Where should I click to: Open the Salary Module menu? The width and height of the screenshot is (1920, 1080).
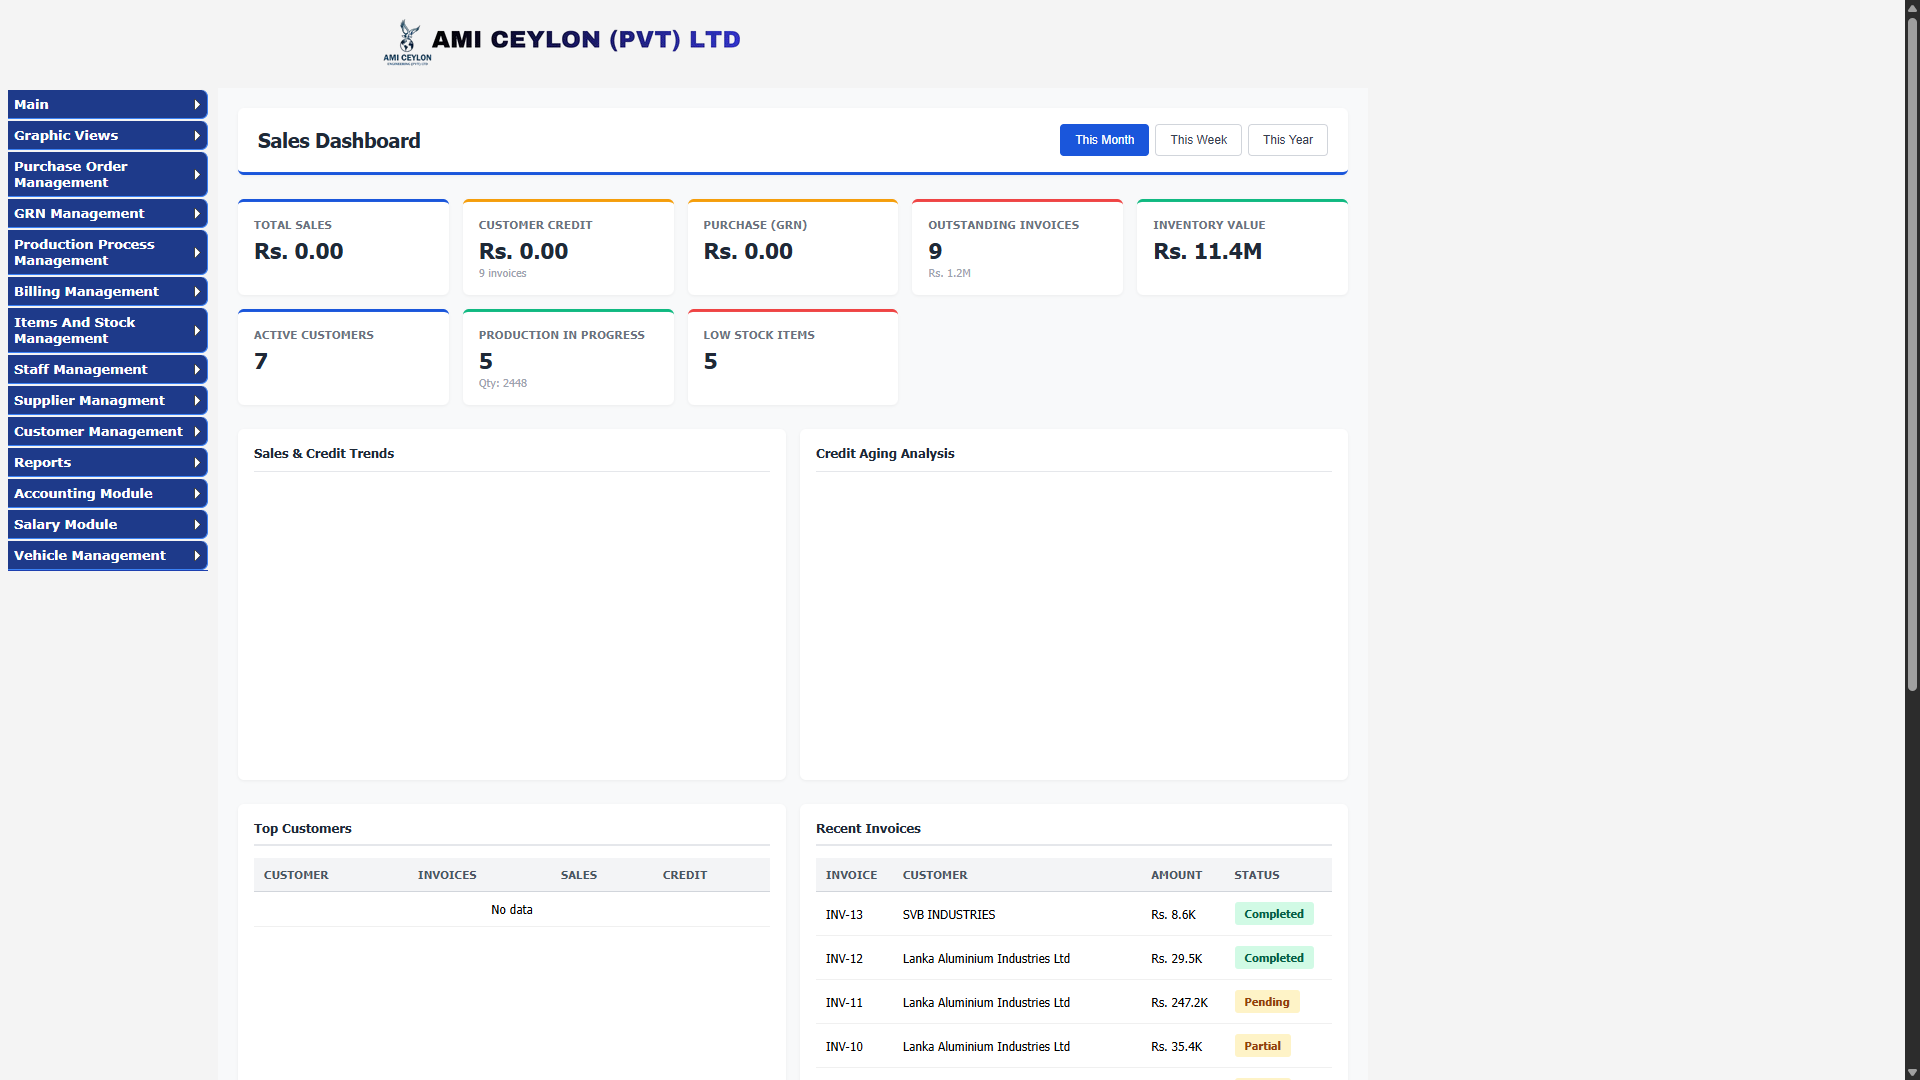(108, 525)
